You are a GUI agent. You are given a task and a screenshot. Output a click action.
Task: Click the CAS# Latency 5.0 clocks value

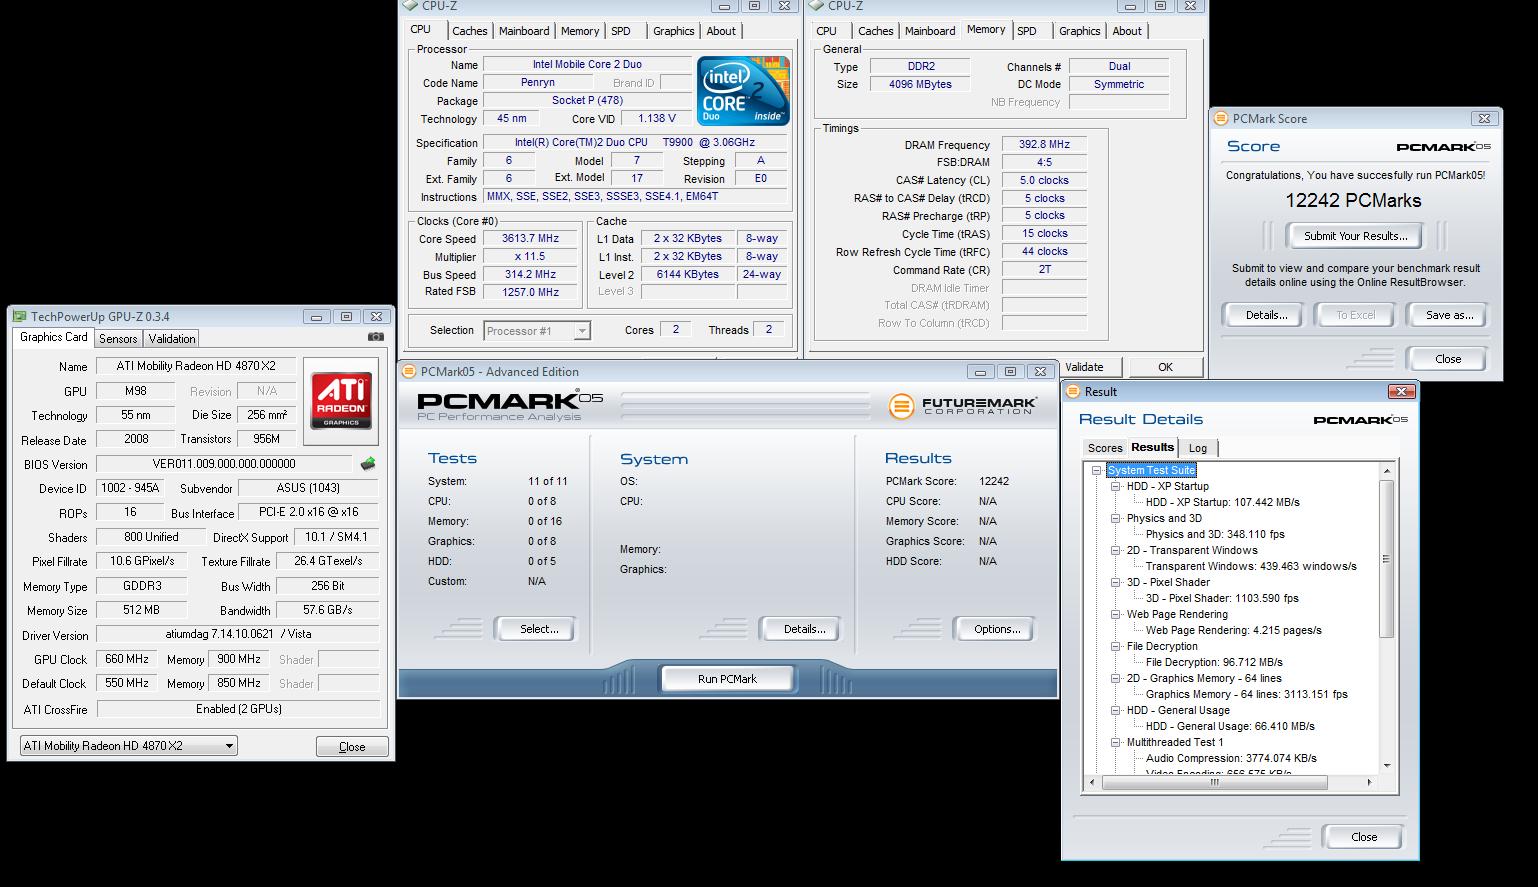[x=1044, y=181]
